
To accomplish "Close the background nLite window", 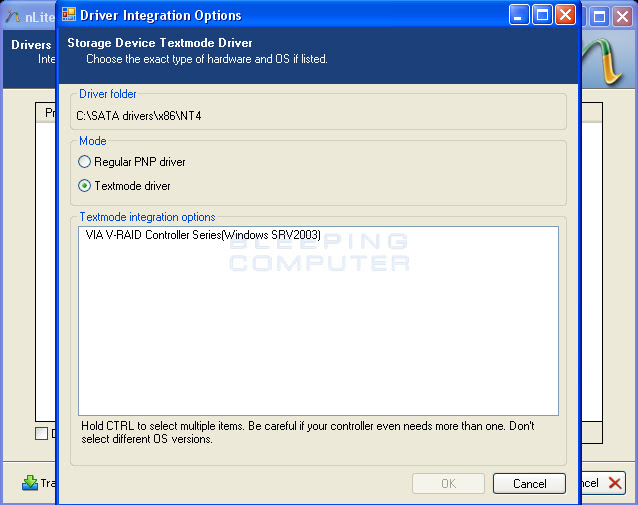I will [623, 17].
